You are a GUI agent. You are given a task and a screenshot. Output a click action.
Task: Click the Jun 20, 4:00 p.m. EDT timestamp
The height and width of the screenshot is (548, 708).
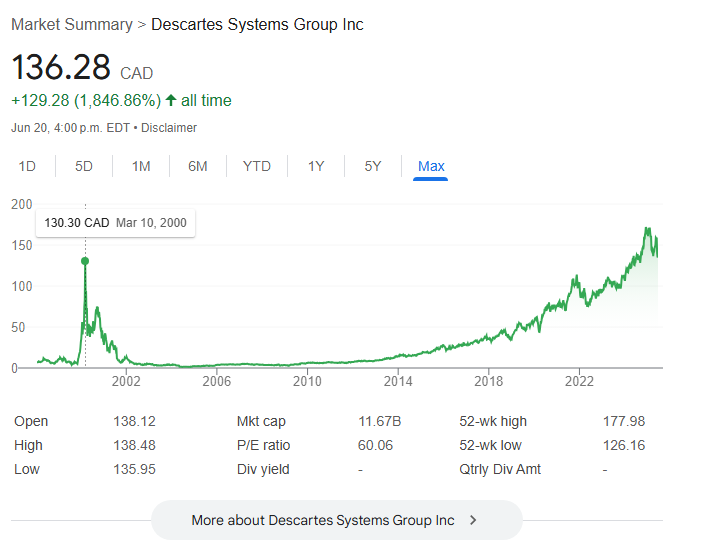coord(70,128)
